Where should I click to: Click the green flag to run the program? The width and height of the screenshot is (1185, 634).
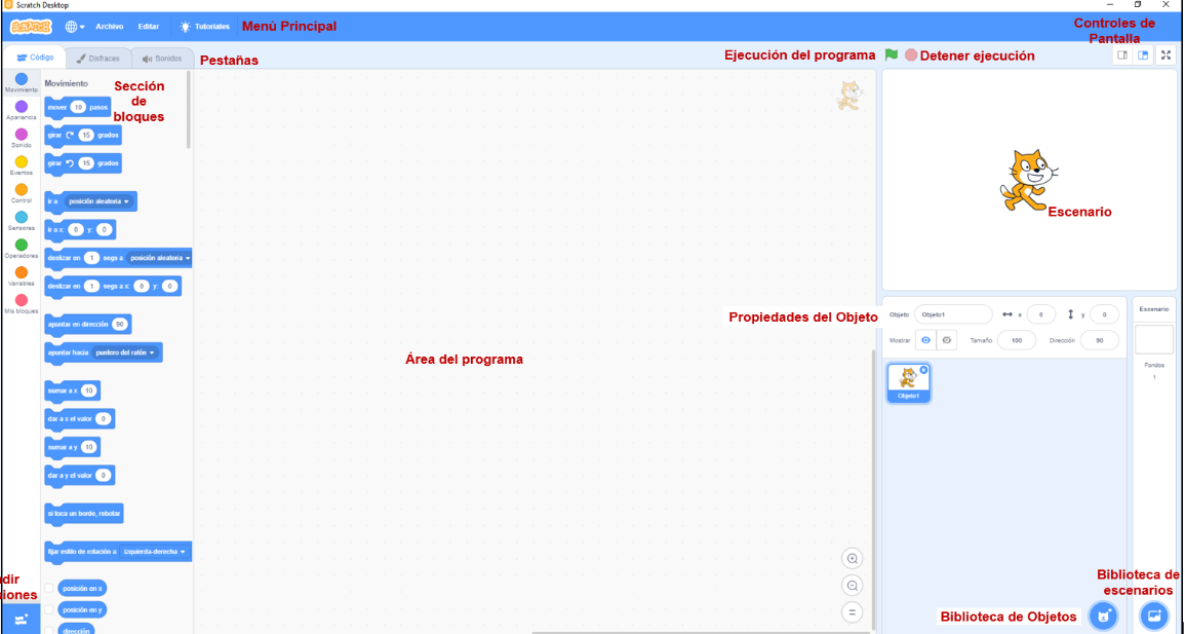pos(892,55)
